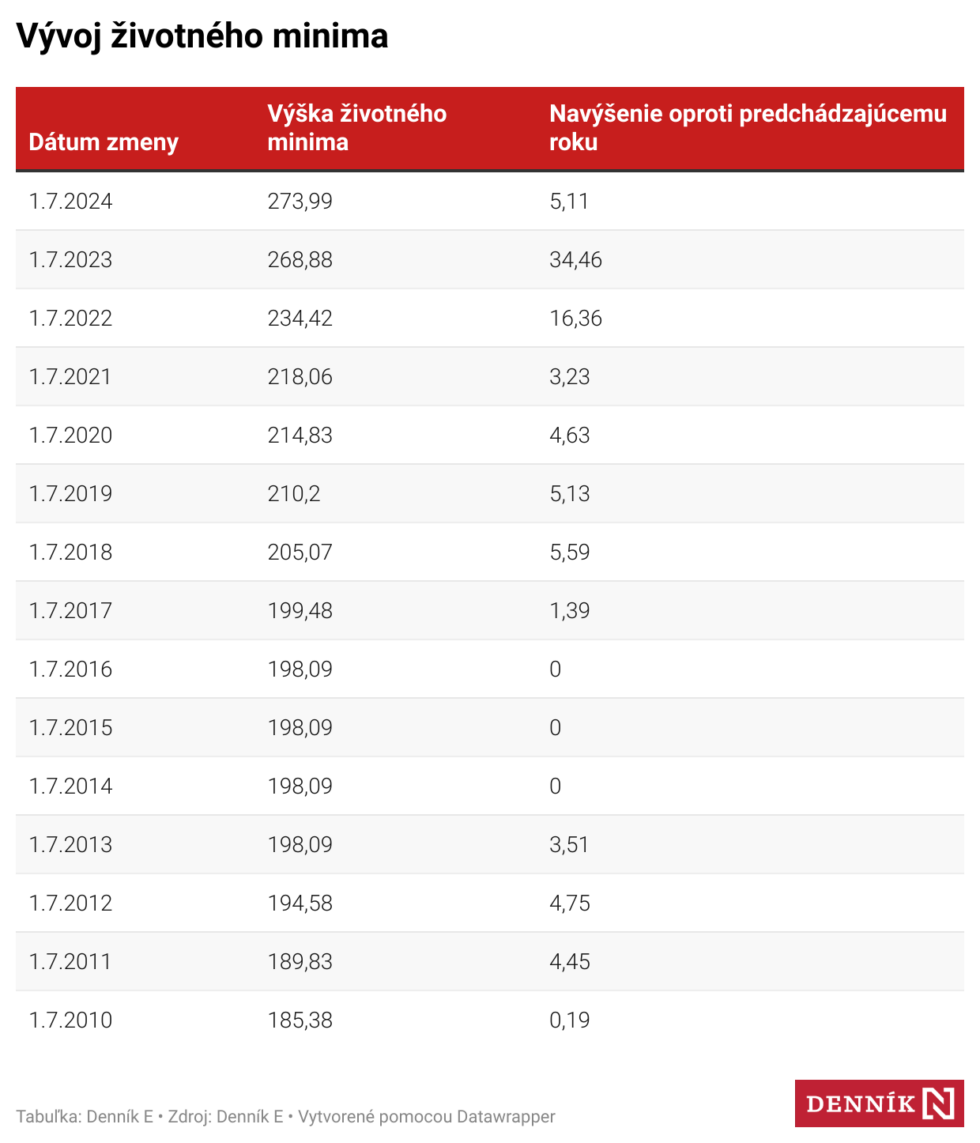Select the 1.7.2022 date cell
The height and width of the screenshot is (1143, 980).
(71, 319)
